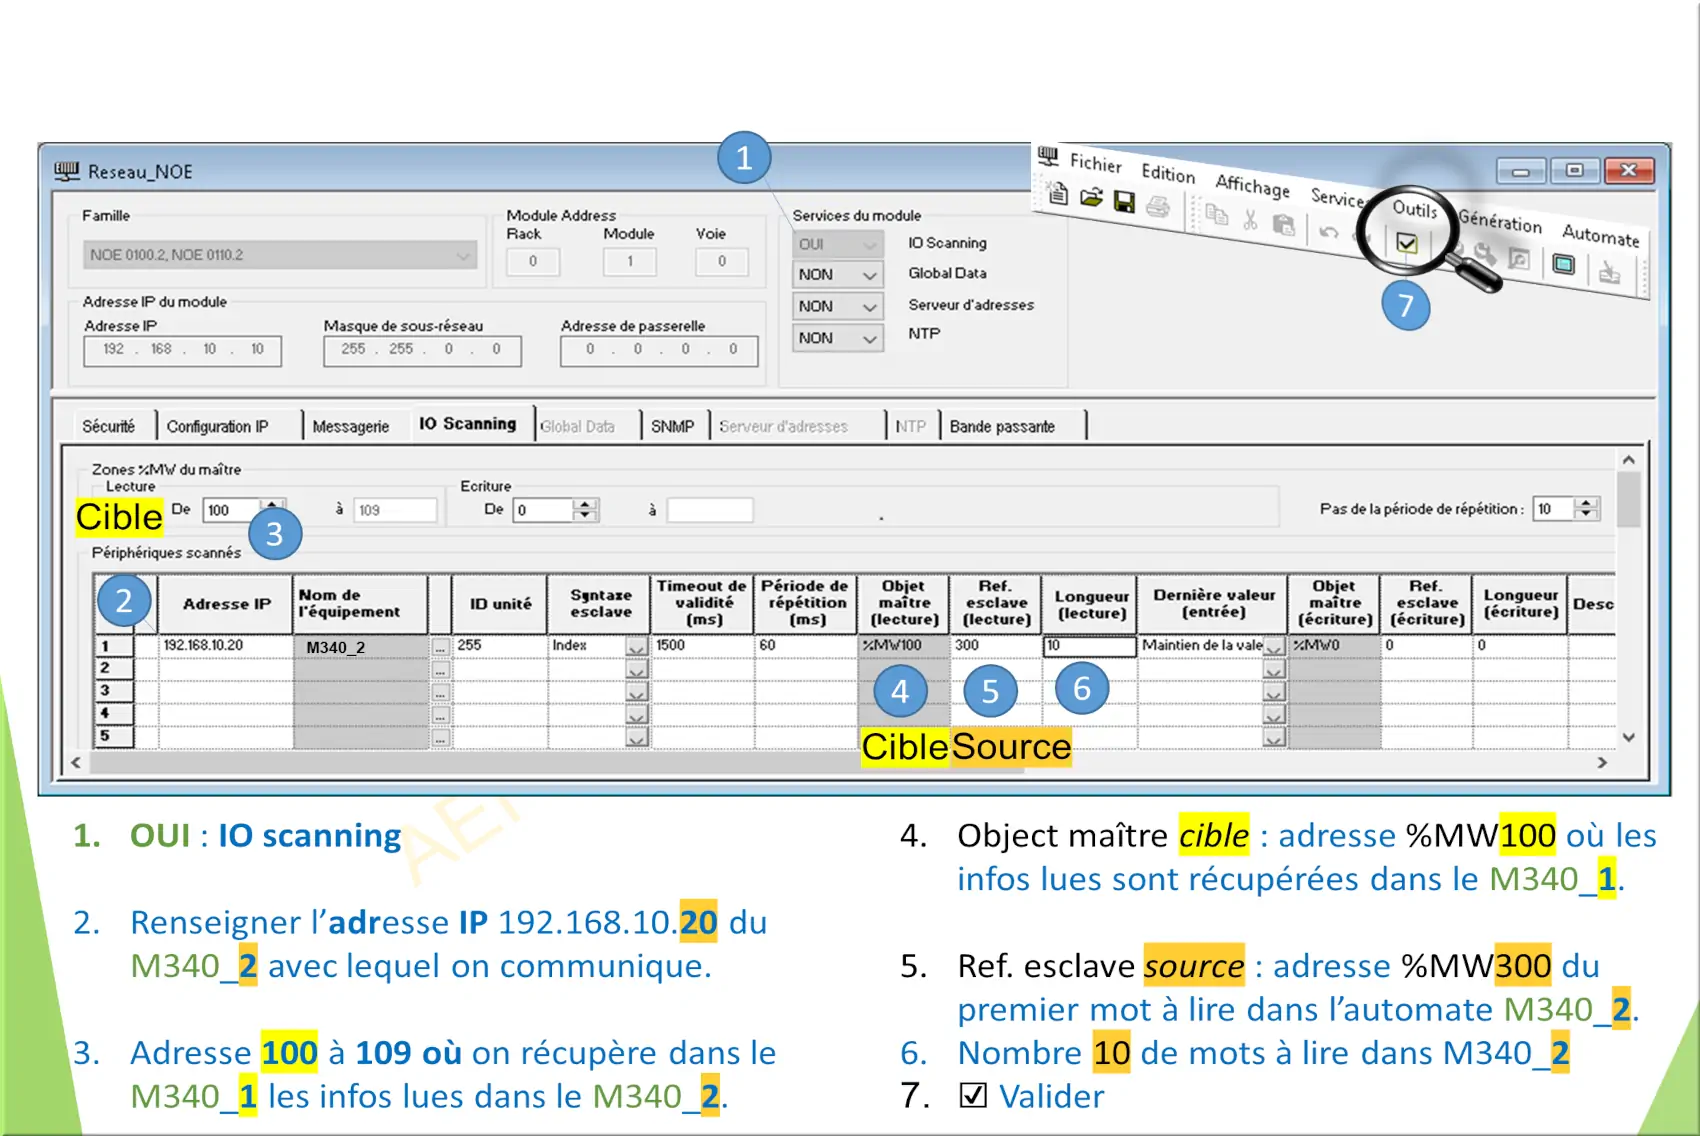Click the ID unité 255 cell

tap(500, 646)
